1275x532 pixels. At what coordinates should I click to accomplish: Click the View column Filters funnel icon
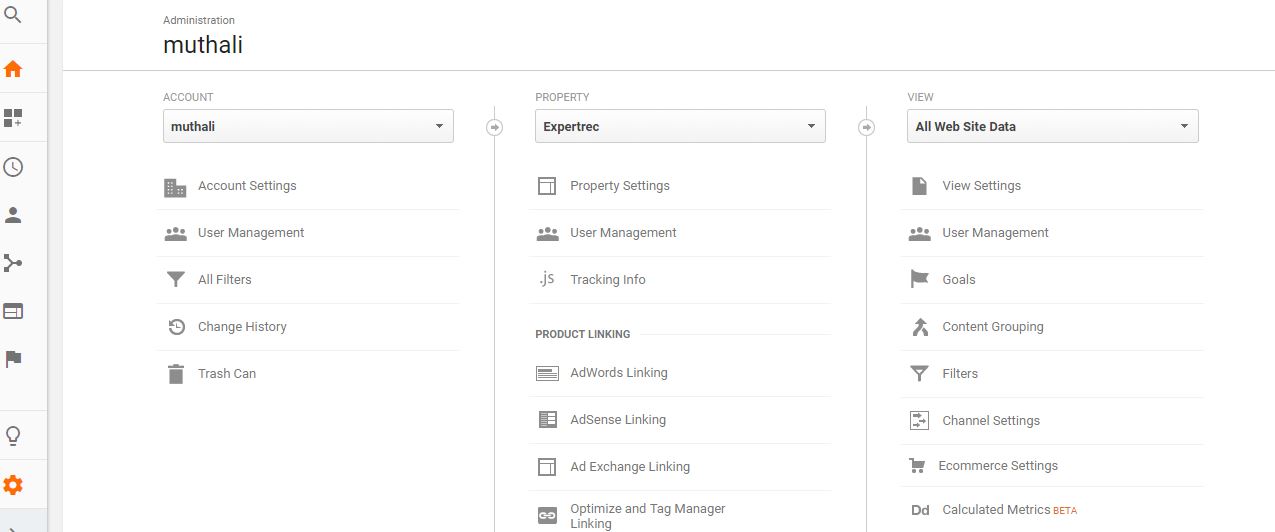(x=920, y=374)
